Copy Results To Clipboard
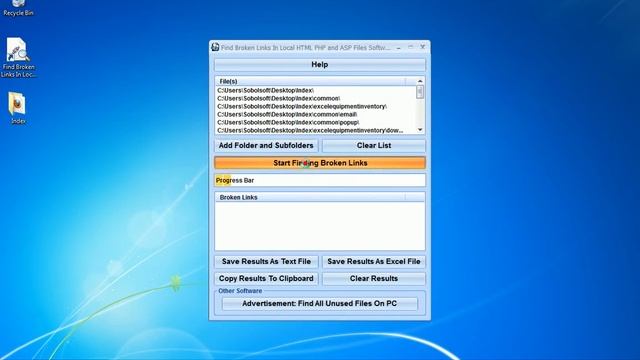The image size is (640, 360). 266,279
